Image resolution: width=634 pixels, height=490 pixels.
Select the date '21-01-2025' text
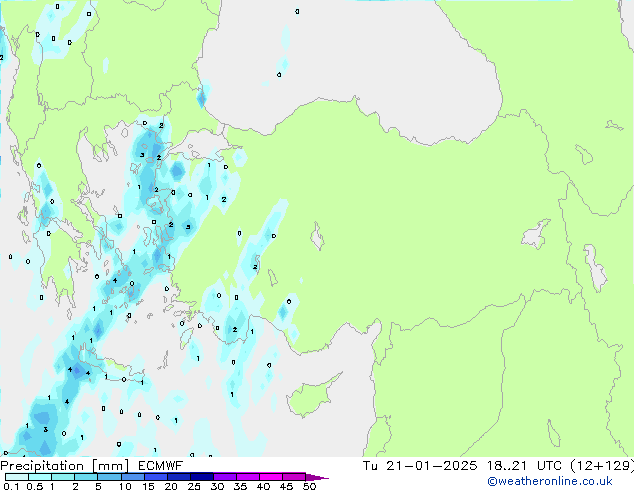[x=431, y=466]
